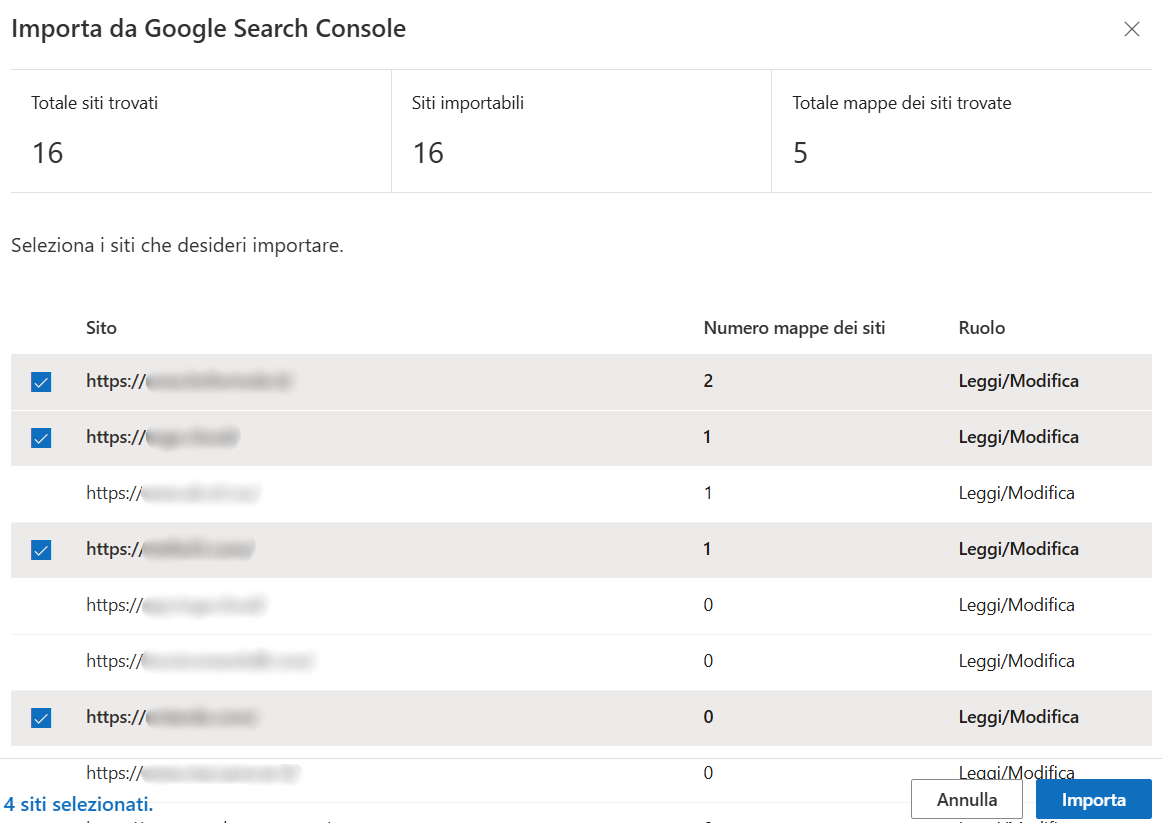Viewport: 1162px width, 823px height.
Task: Click Leggi/Modifica in the selected 0-sitemap row
Action: coord(1018,717)
